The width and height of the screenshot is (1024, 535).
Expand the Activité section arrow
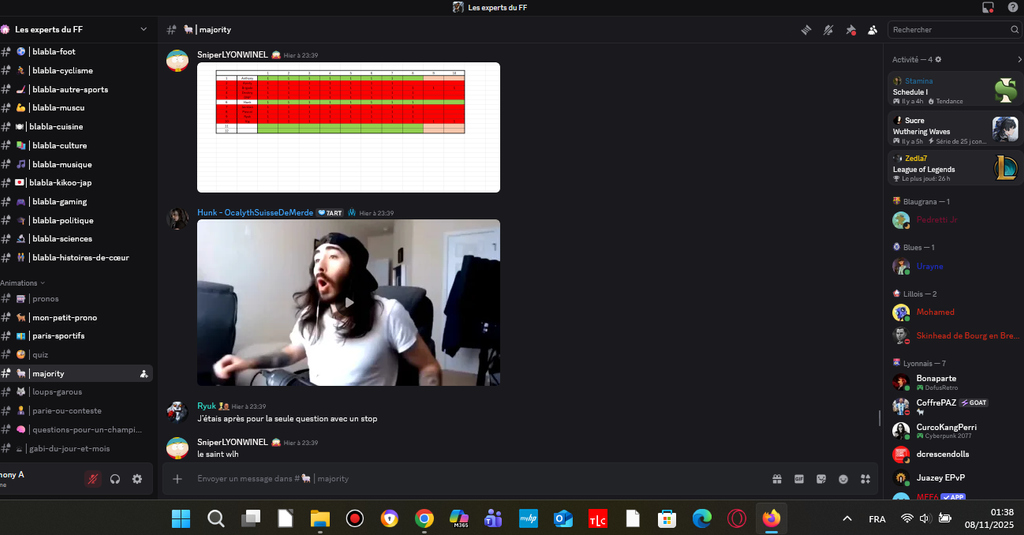click(x=1018, y=60)
